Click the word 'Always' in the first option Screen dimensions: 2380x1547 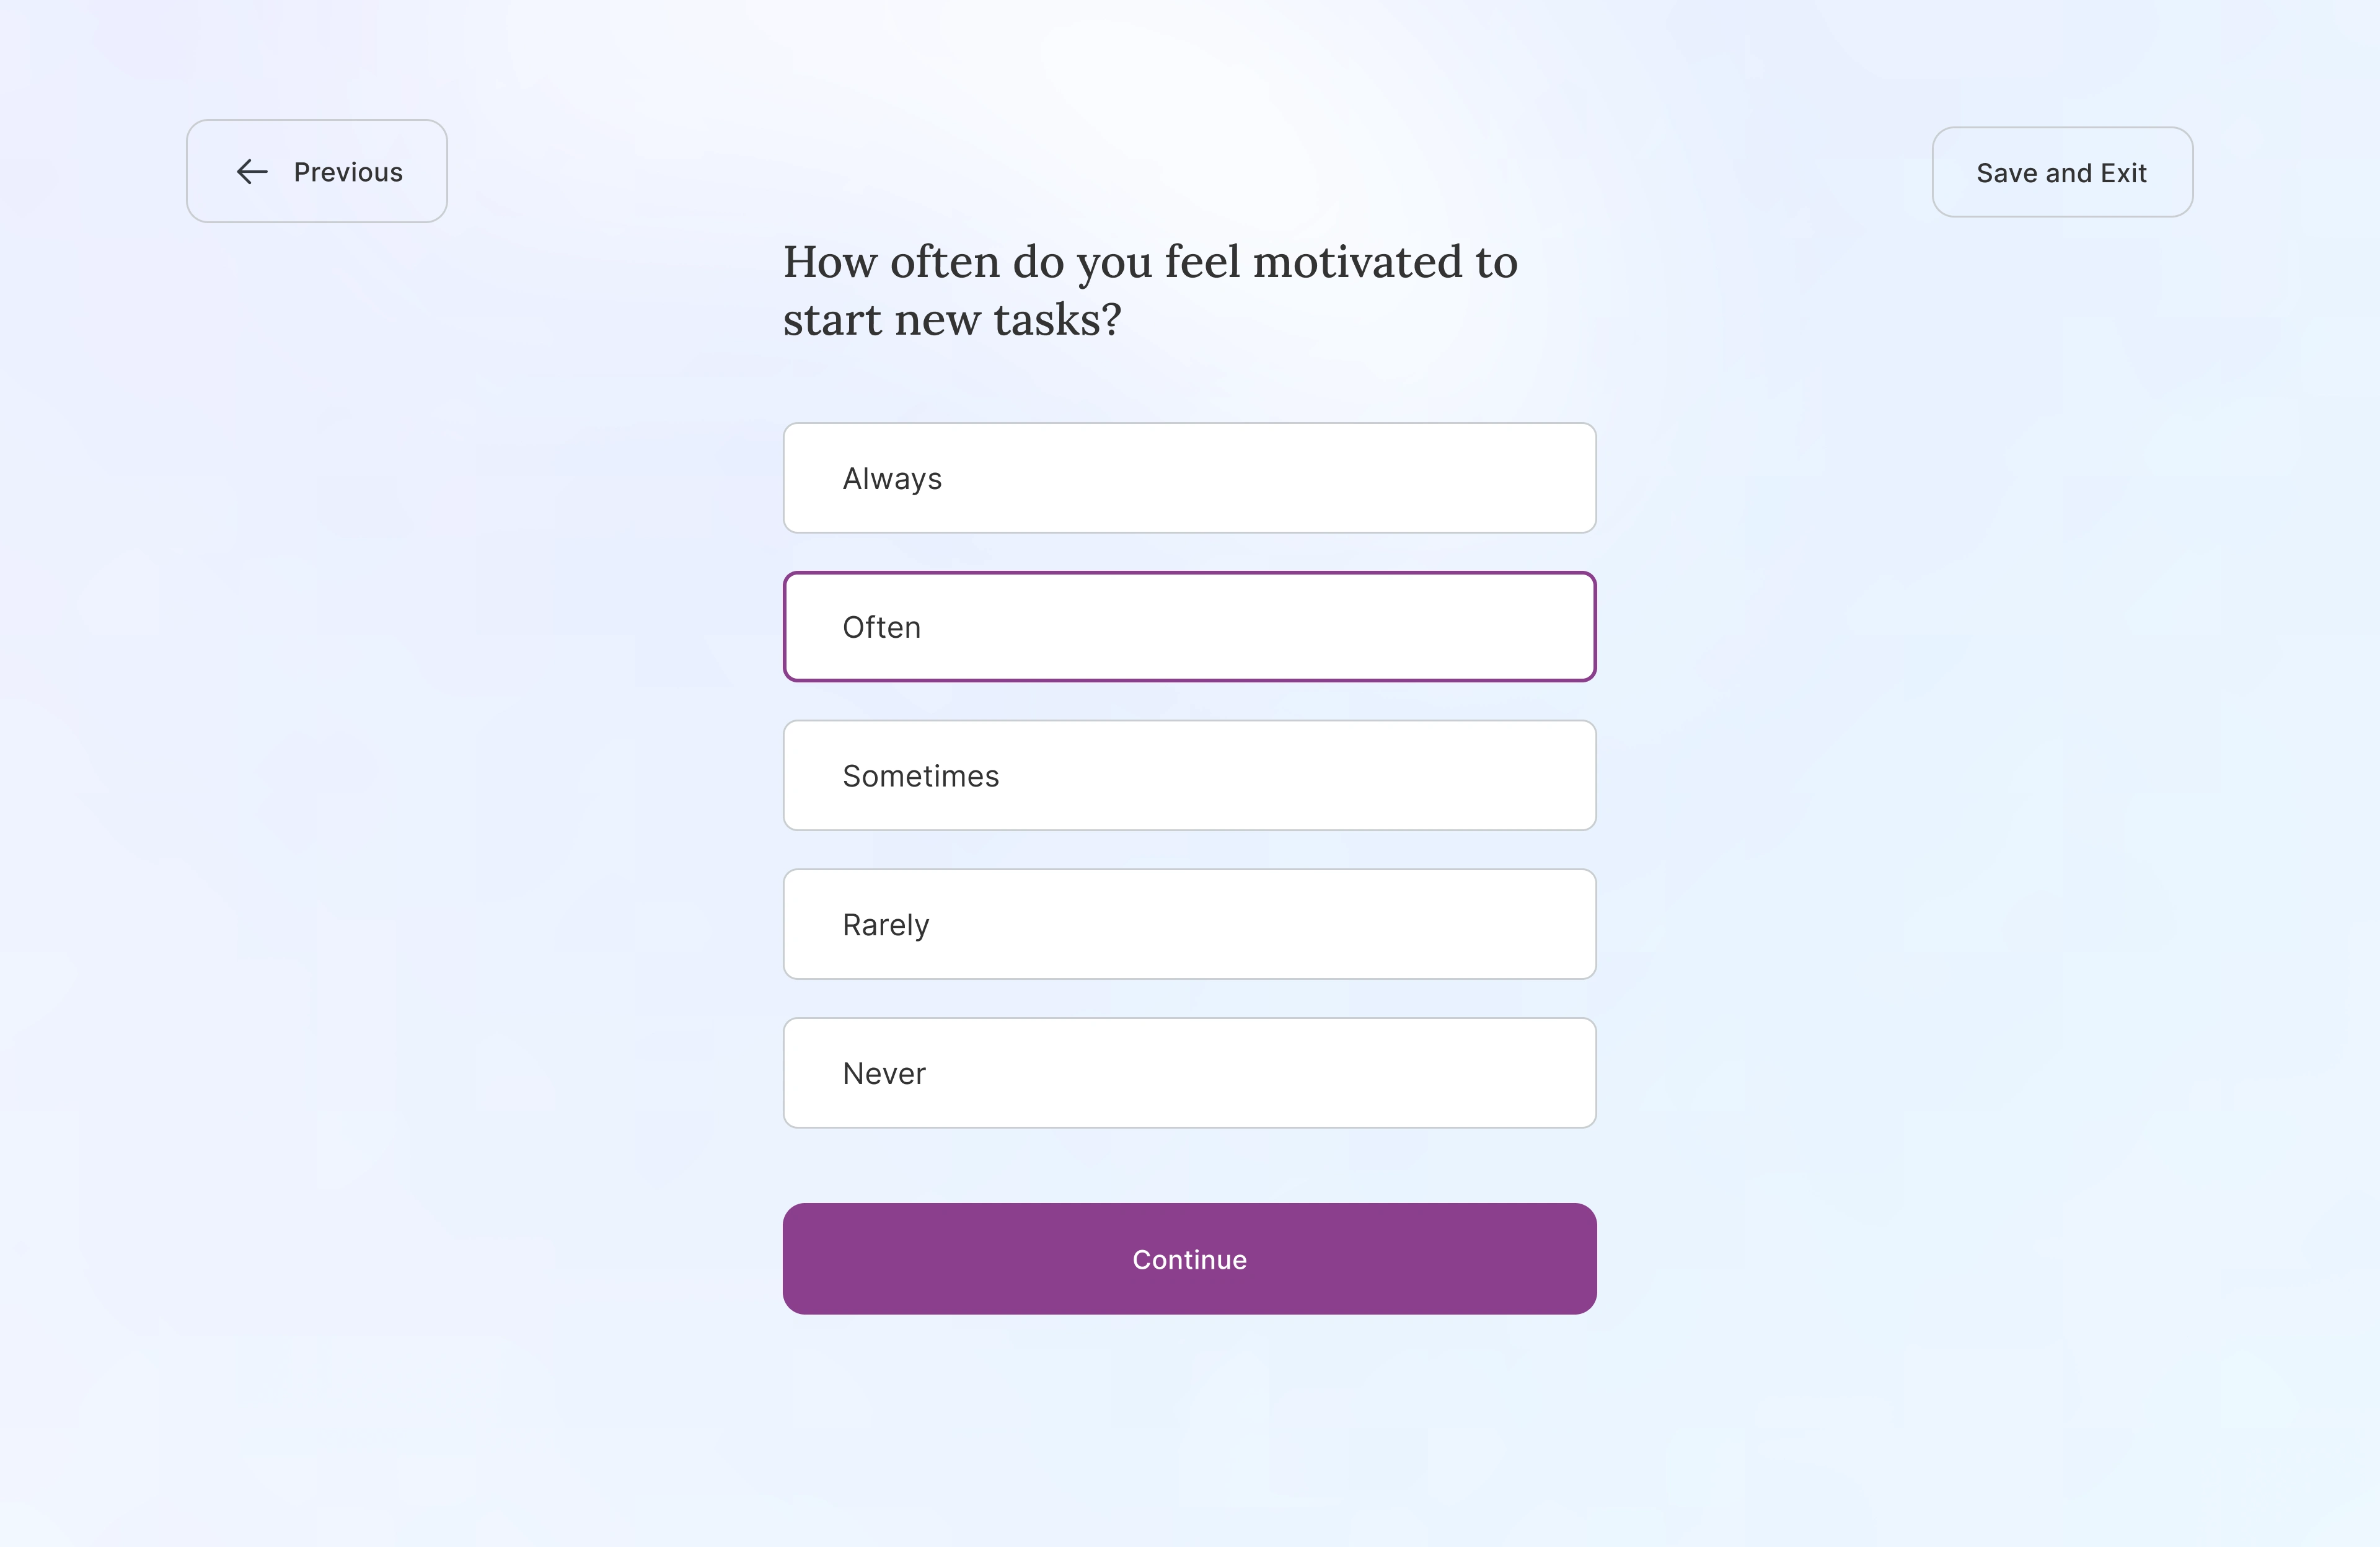click(x=892, y=479)
